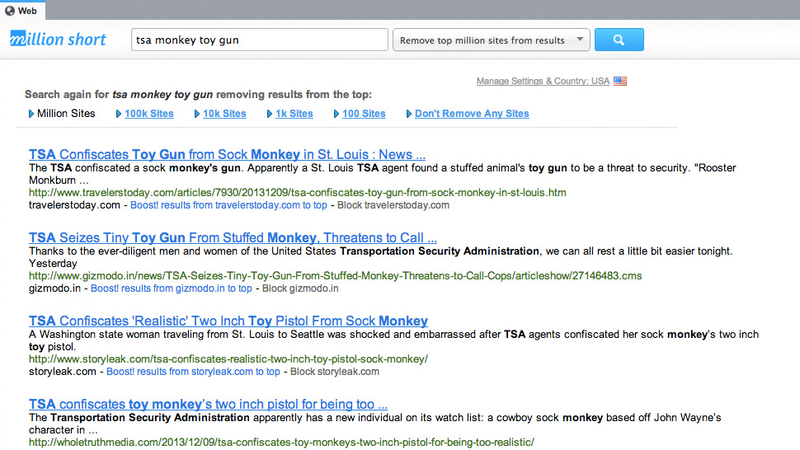Viewport: 800px width, 450px height.
Task: Click the USA flag icon
Action: [x=620, y=81]
